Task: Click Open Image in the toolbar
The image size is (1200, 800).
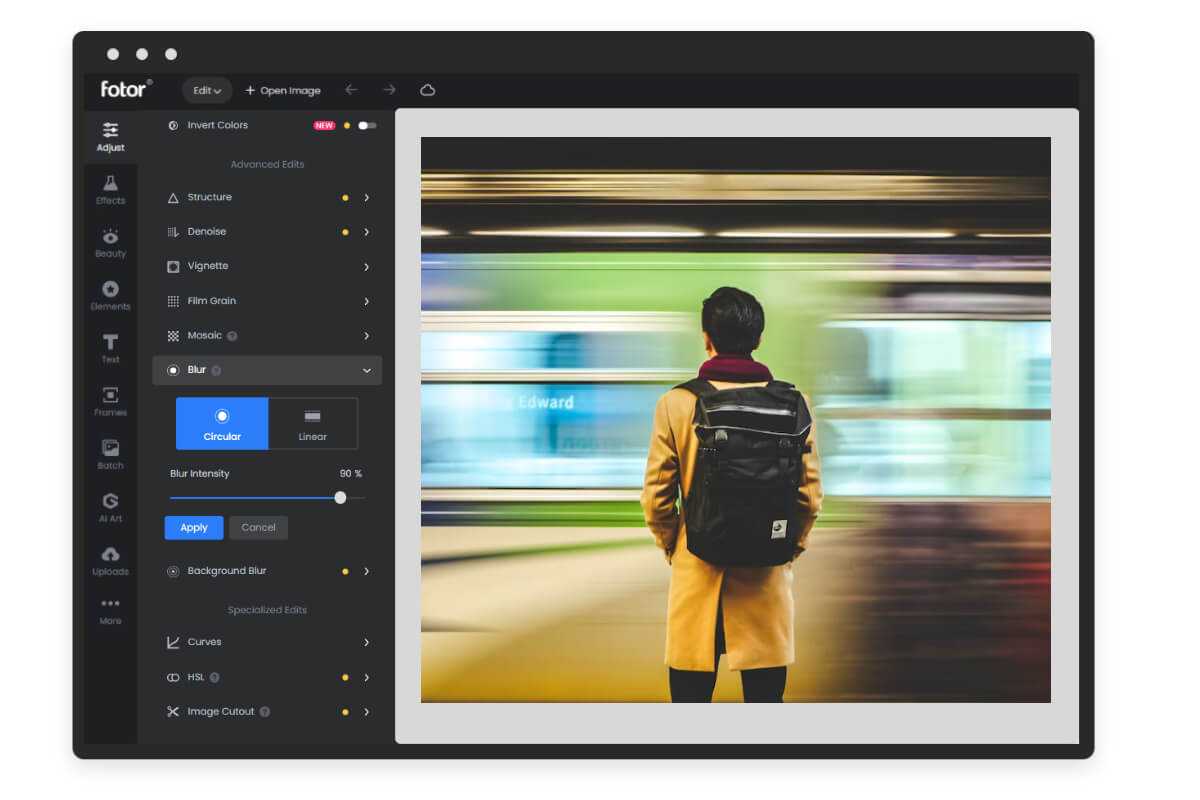Action: 283,89
